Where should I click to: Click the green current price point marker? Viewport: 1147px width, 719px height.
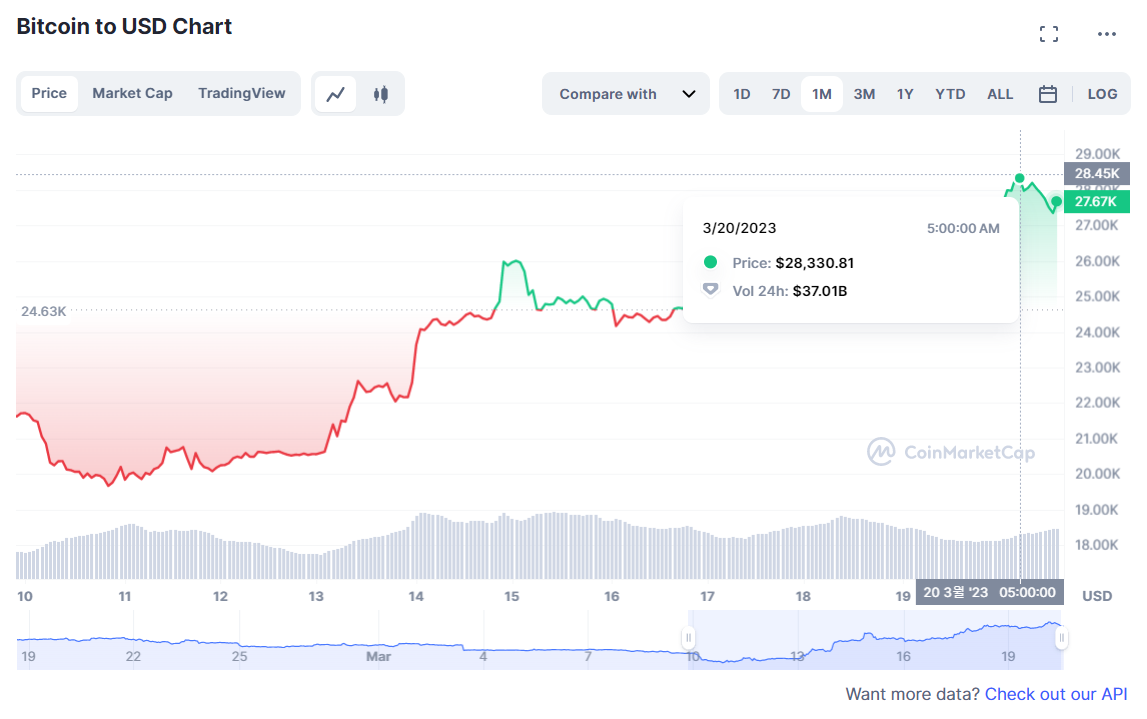(x=1056, y=202)
